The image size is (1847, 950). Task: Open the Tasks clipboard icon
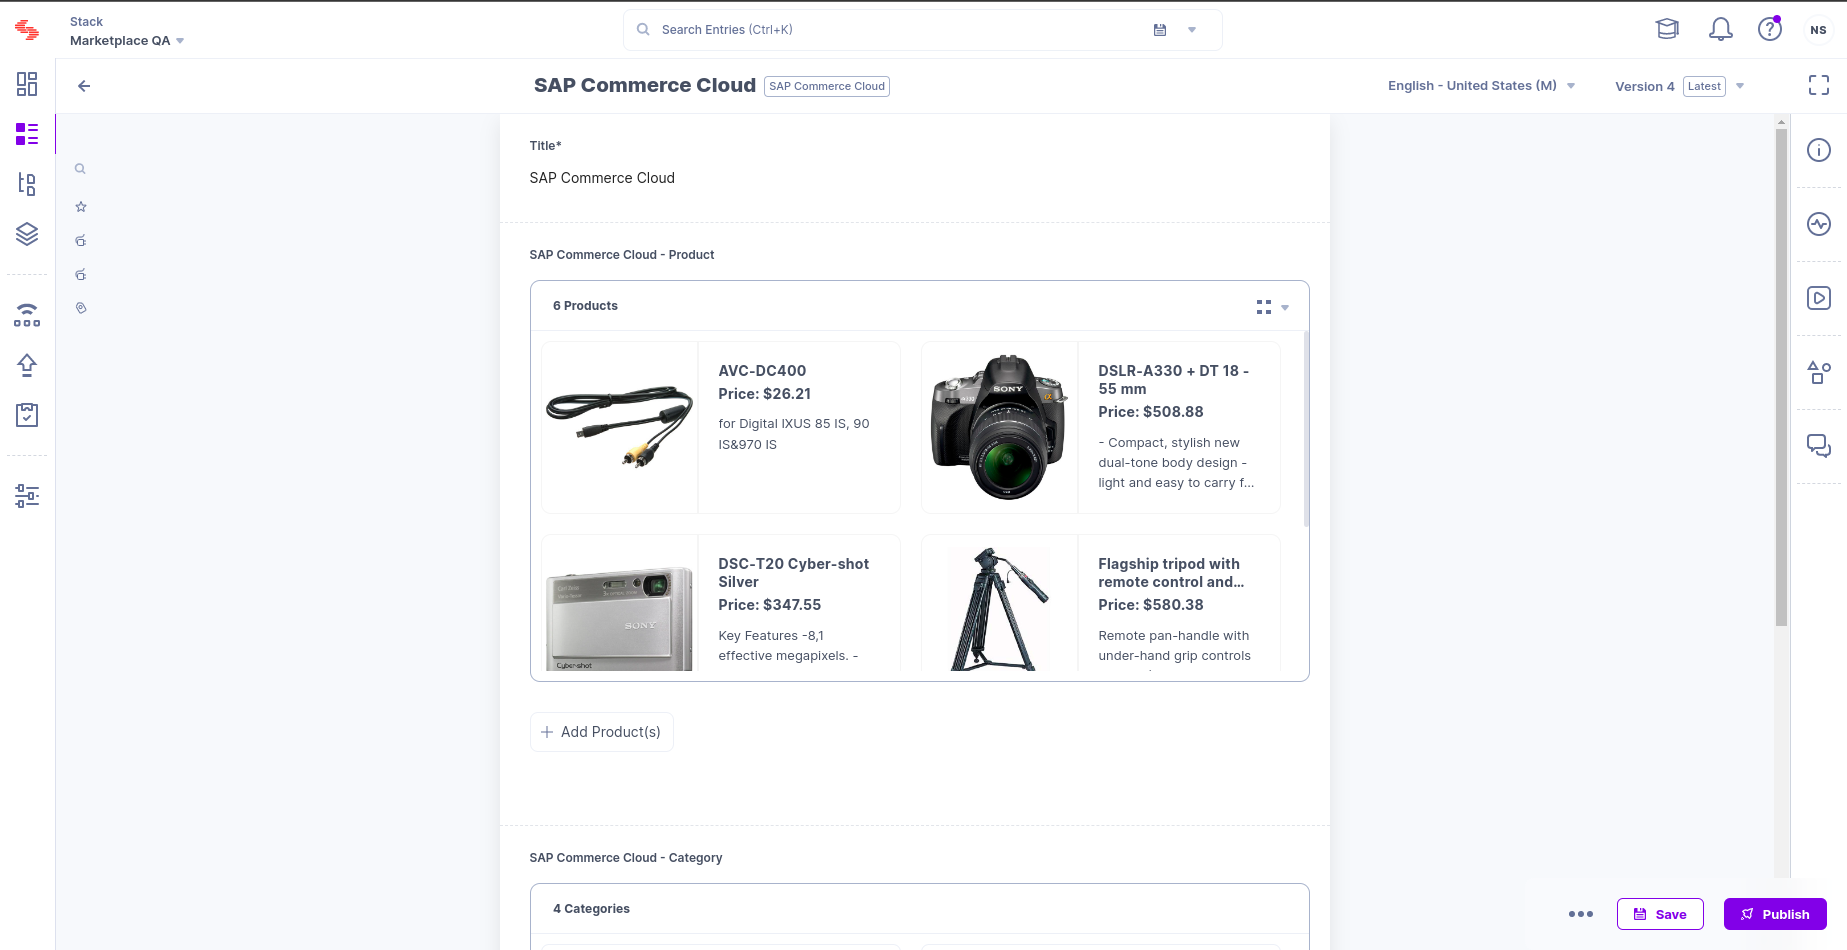click(27, 415)
